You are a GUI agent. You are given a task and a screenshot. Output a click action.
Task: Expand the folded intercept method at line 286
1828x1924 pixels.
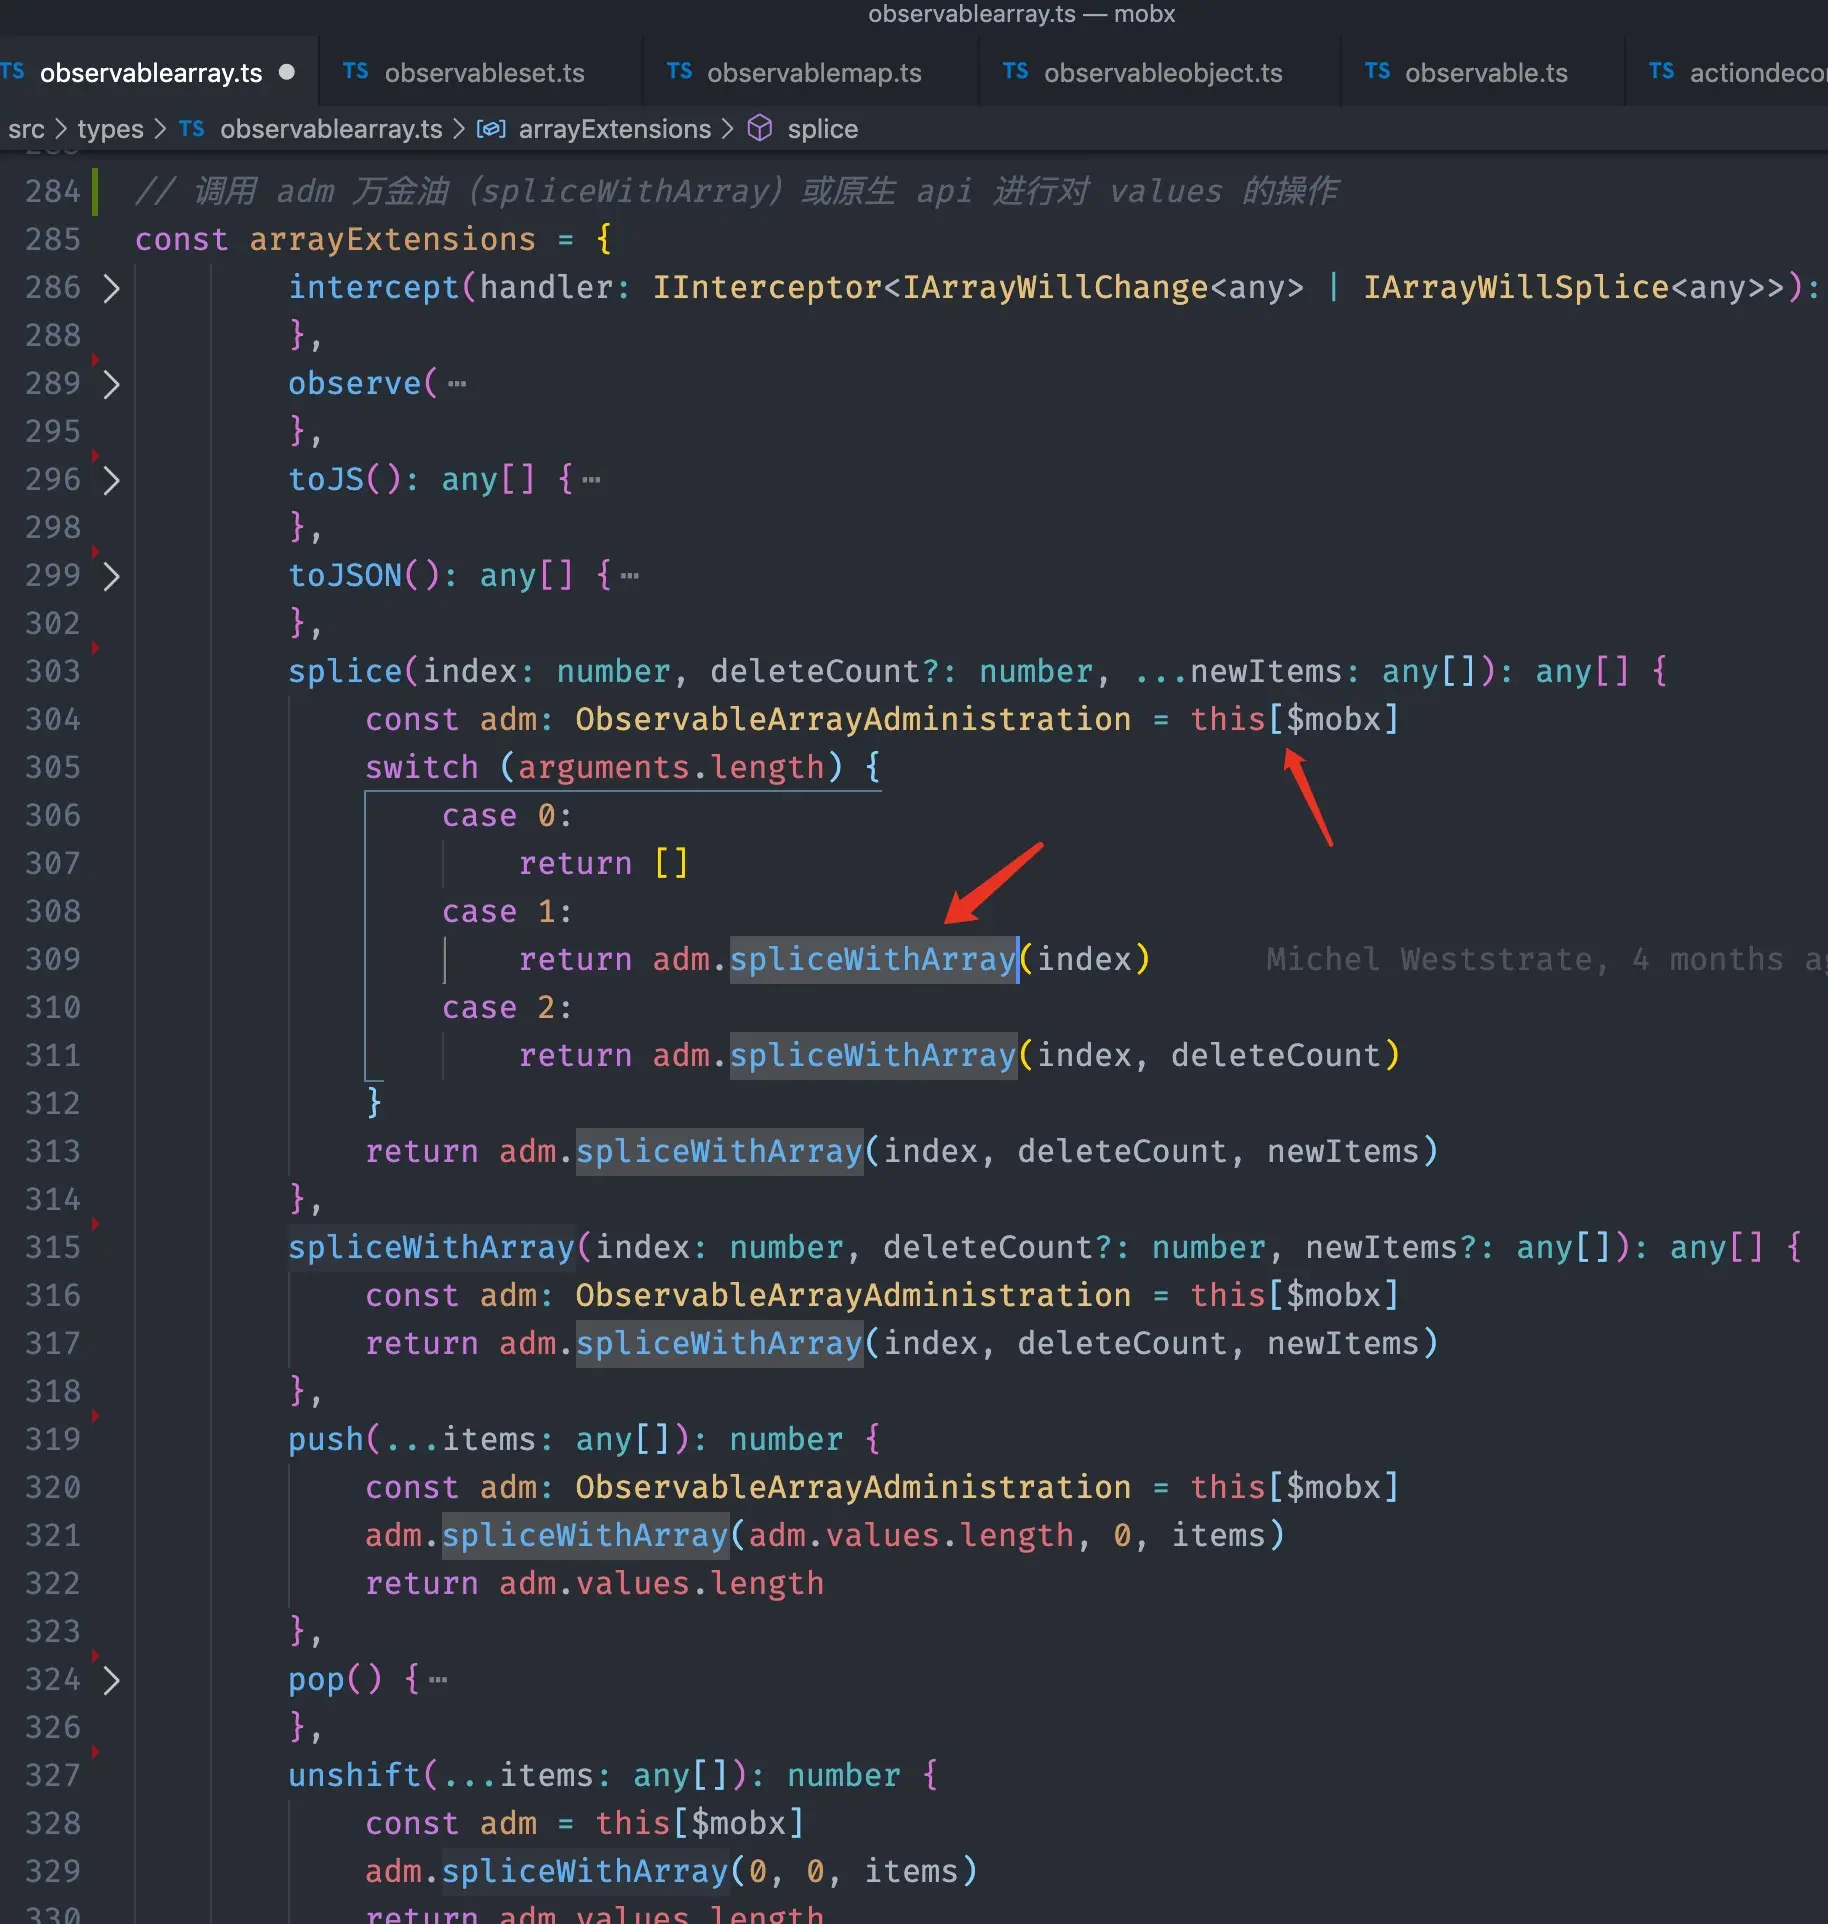tap(111, 288)
